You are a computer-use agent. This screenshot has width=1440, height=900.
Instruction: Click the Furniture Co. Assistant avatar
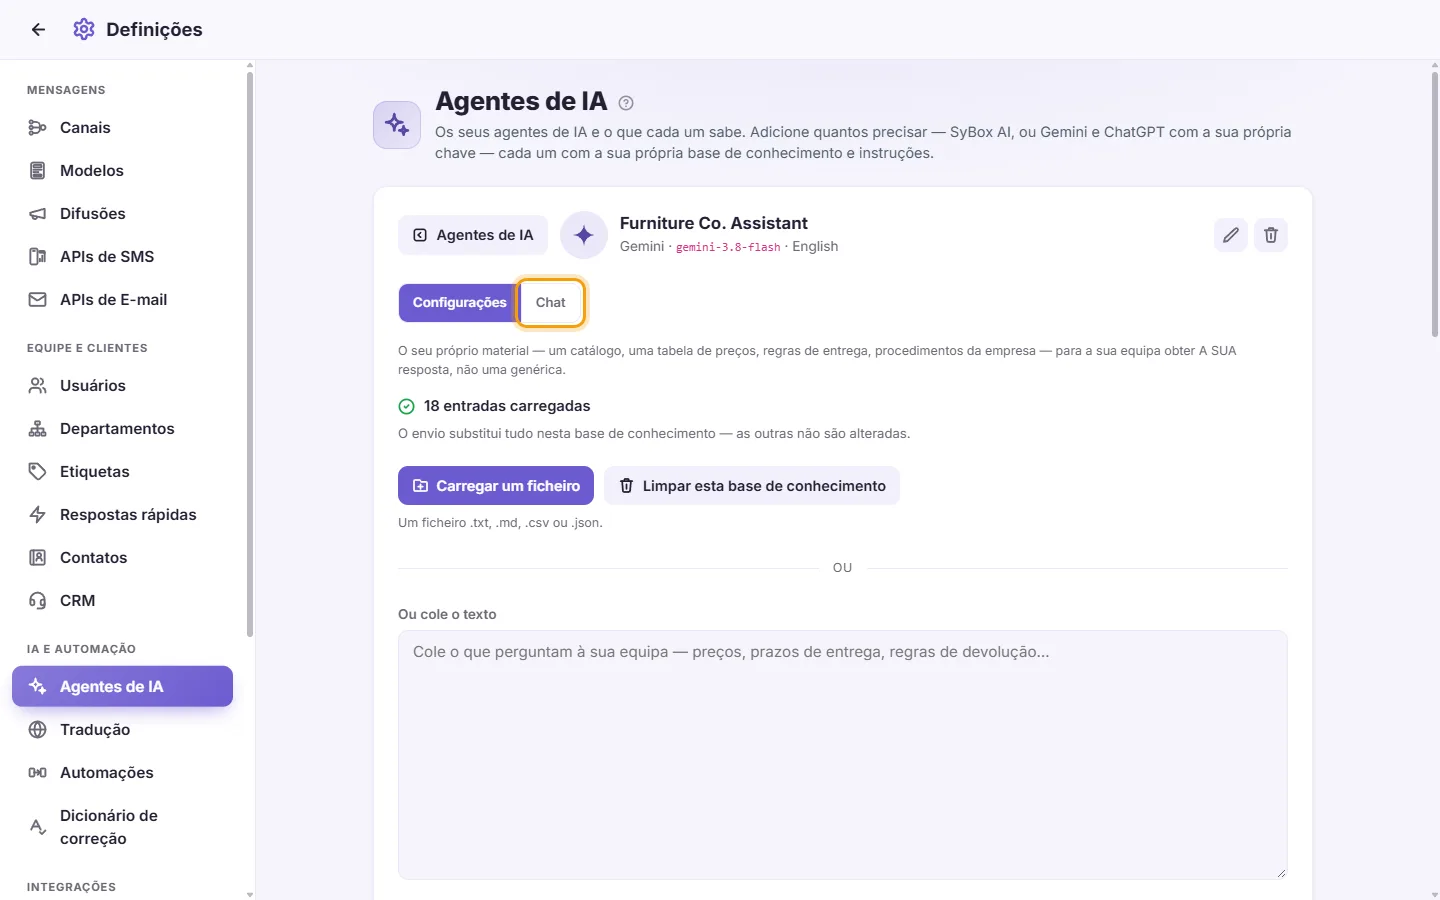[x=584, y=235]
